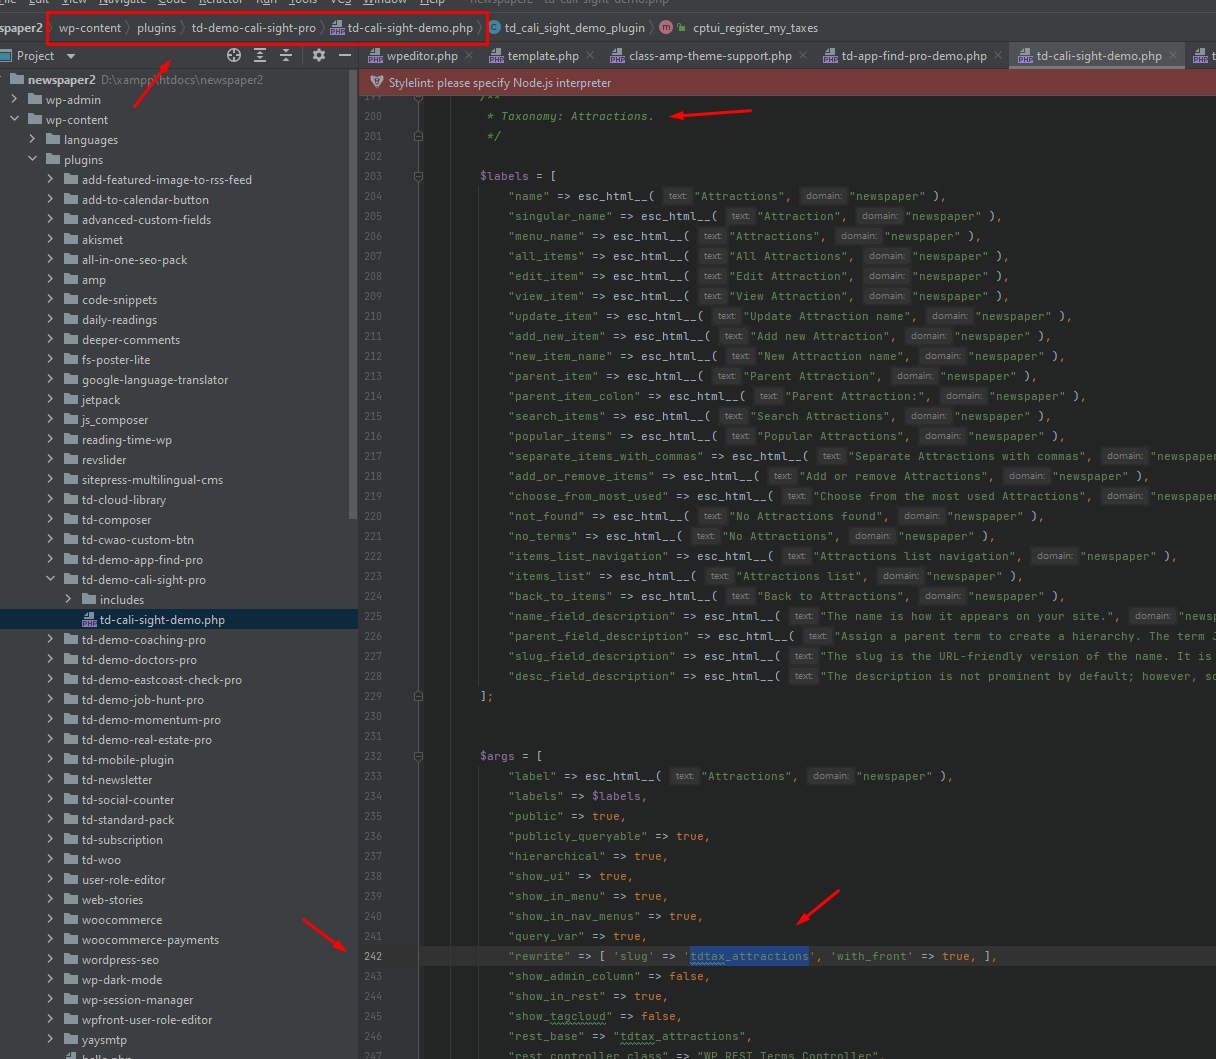This screenshot has width=1216, height=1059.
Task: Expand the woocommerce folder
Action: pos(50,920)
